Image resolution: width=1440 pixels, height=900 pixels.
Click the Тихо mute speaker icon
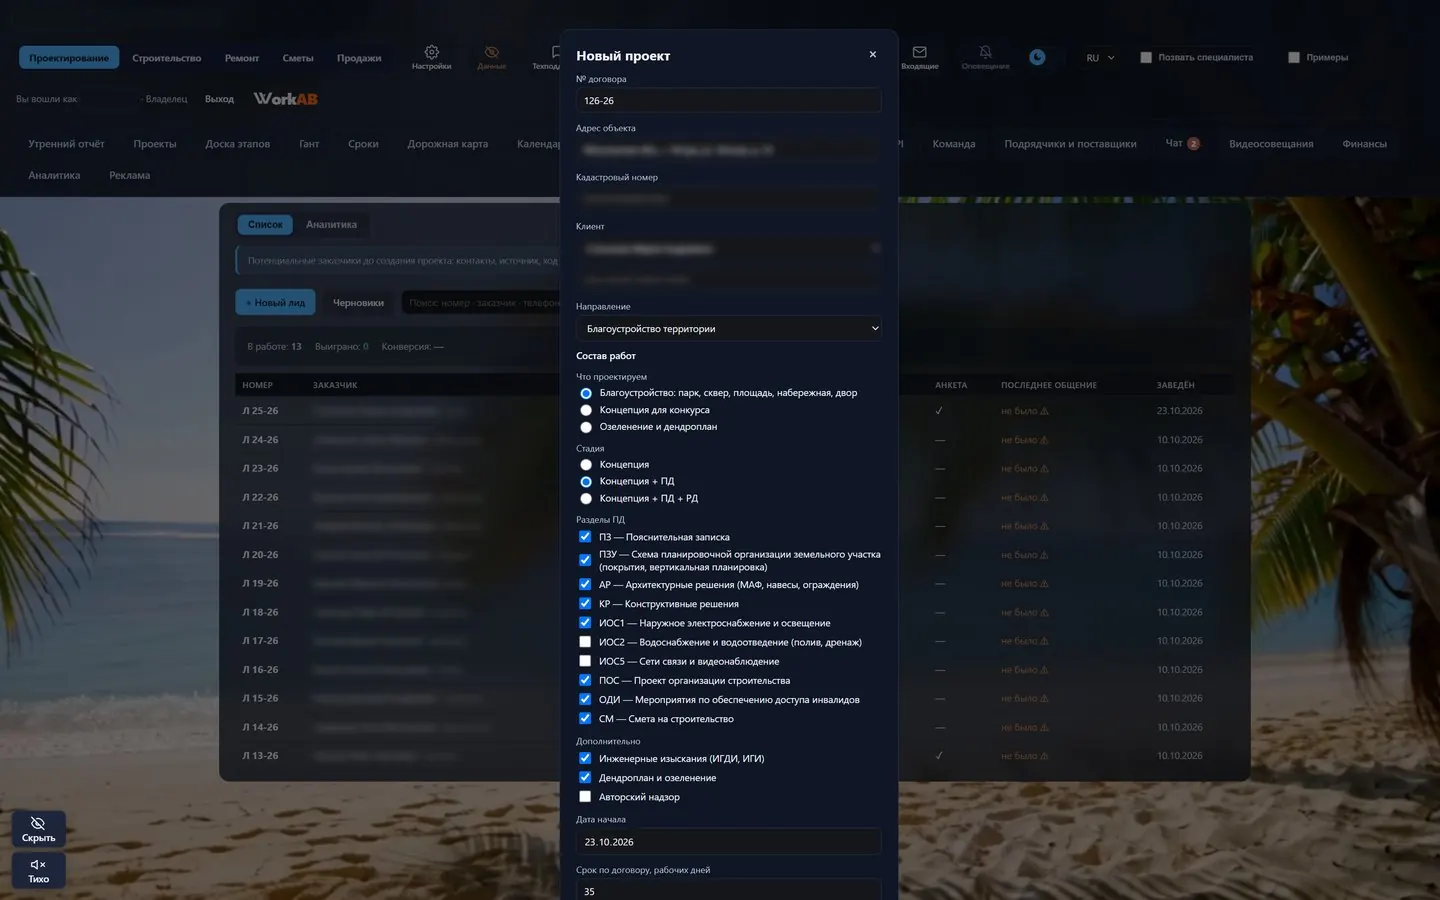39,870
